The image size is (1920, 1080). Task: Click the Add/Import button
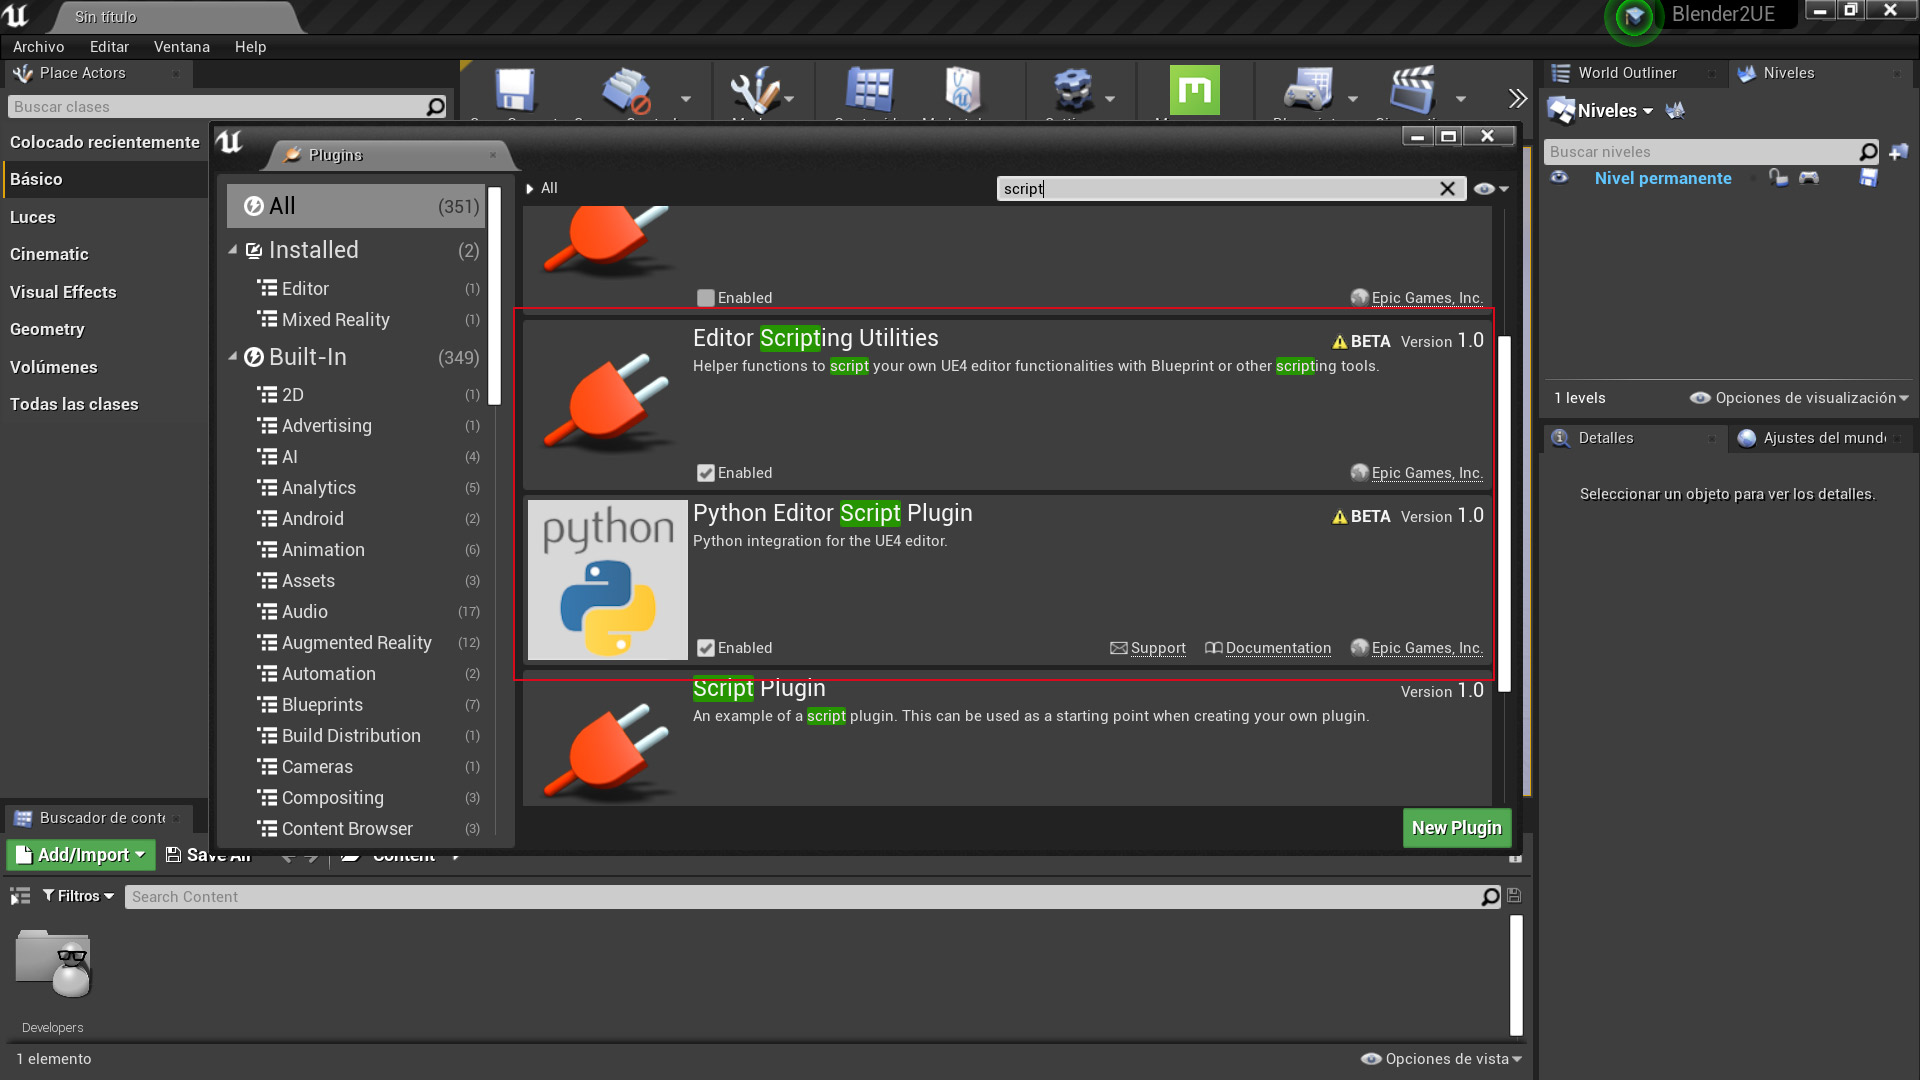point(82,855)
